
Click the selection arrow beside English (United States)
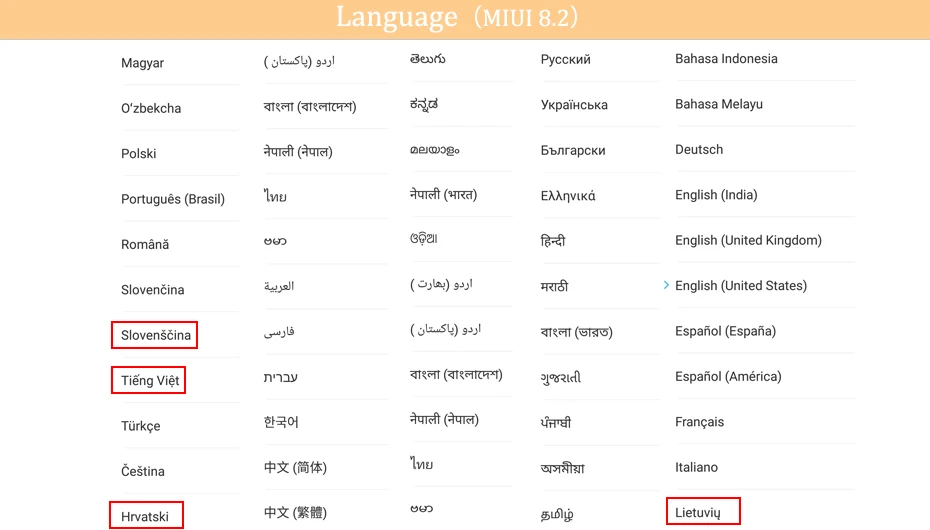coord(666,285)
